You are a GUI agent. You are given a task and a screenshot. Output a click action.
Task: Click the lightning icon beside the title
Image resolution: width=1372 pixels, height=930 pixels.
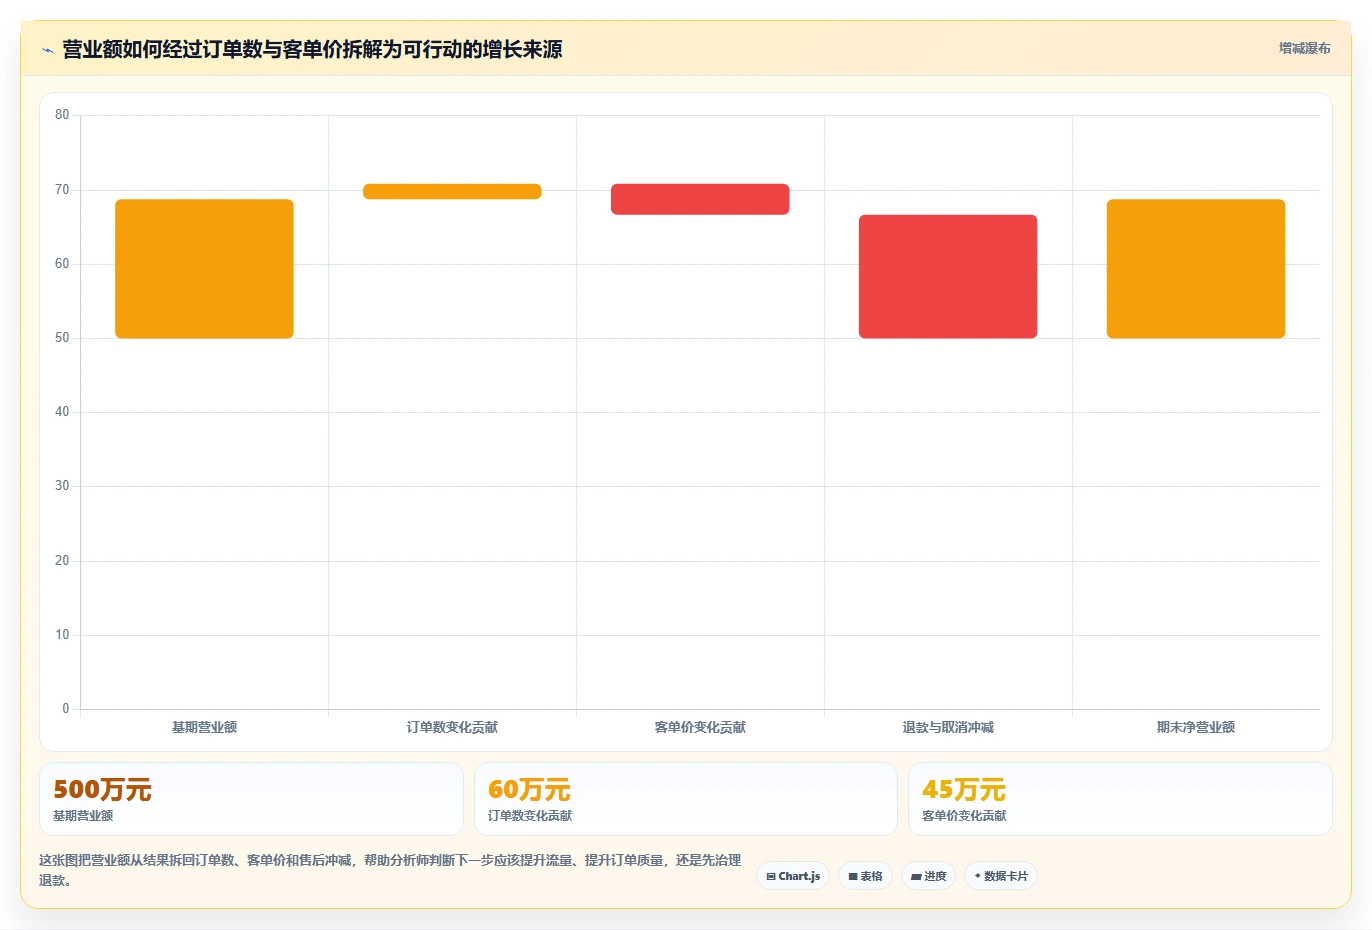tap(47, 50)
